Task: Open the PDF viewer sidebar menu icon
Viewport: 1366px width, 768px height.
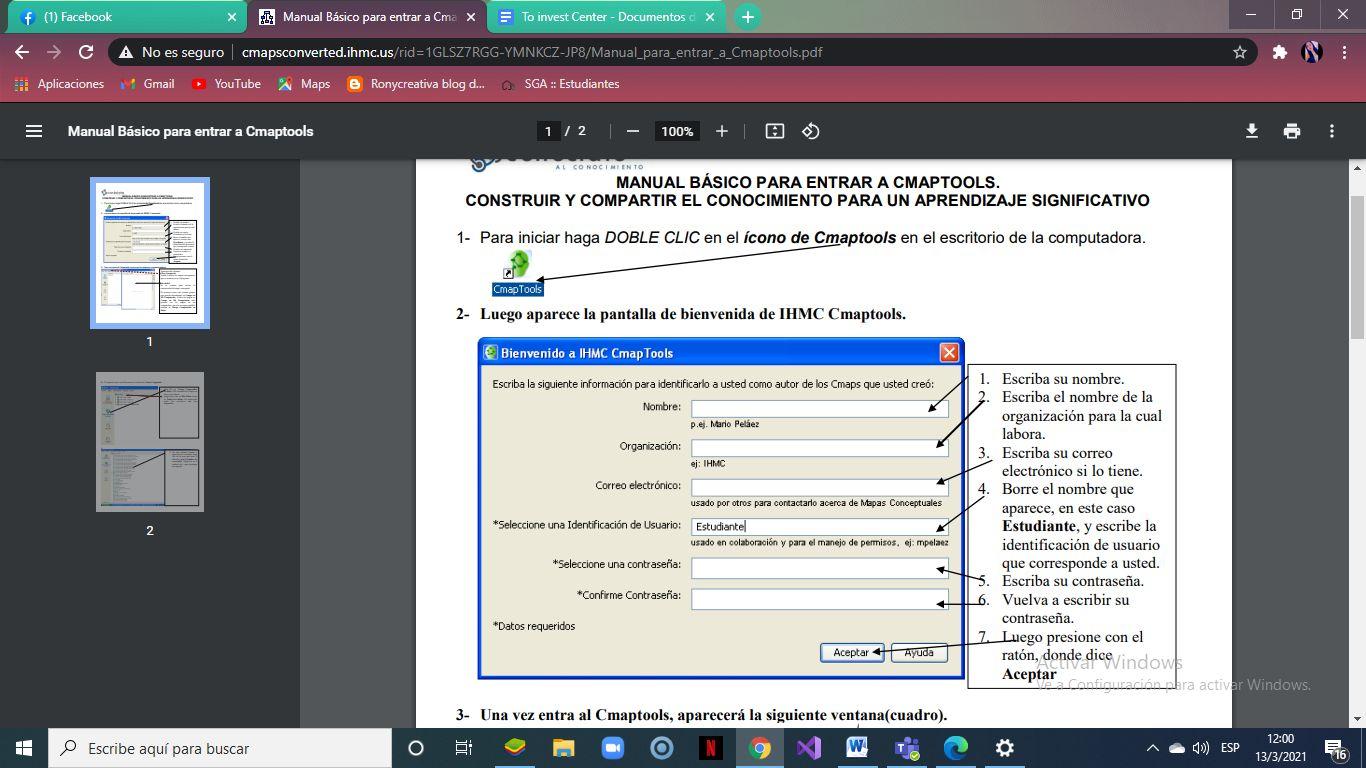Action: pos(34,131)
